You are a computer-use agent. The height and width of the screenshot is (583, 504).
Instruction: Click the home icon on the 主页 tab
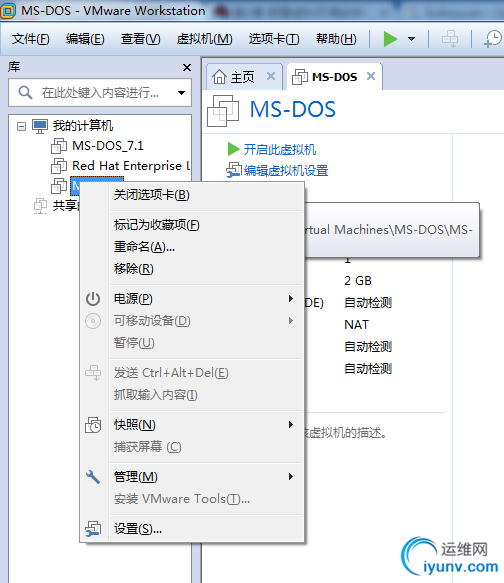click(219, 77)
